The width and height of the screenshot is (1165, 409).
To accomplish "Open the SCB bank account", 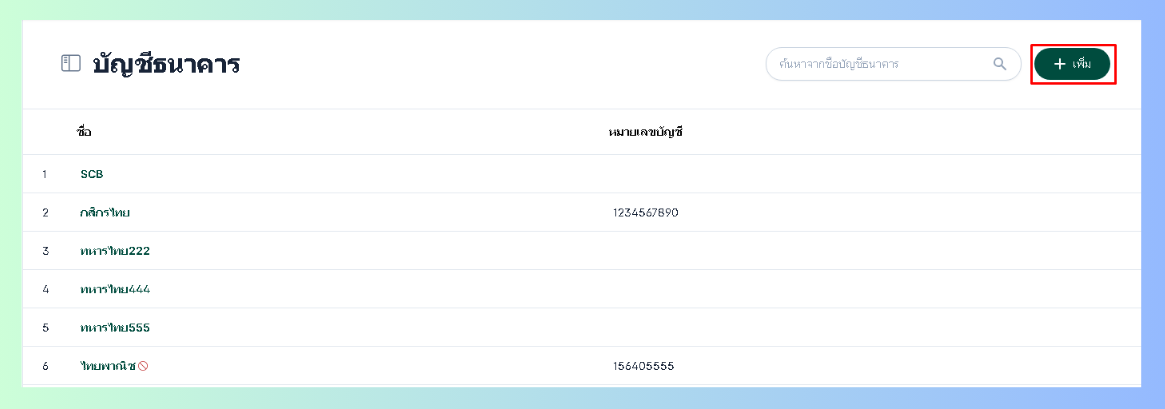I will pos(92,174).
